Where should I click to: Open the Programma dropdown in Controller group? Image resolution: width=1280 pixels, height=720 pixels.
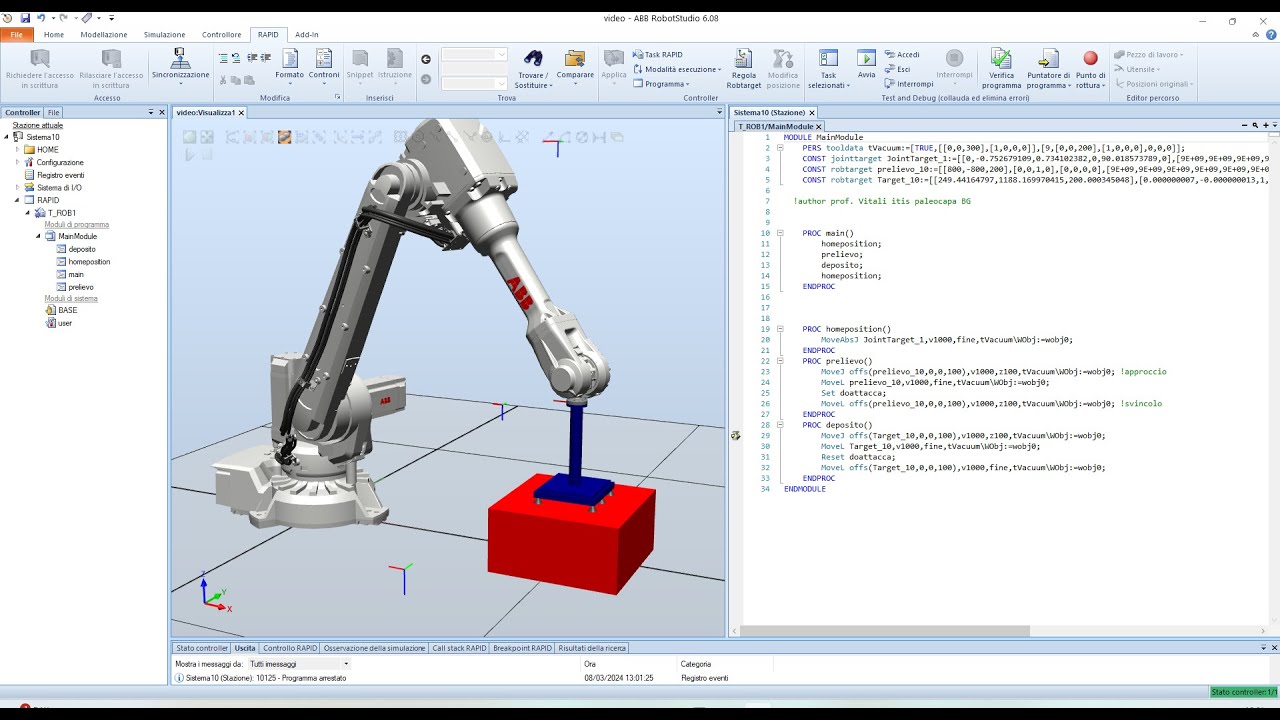[661, 84]
